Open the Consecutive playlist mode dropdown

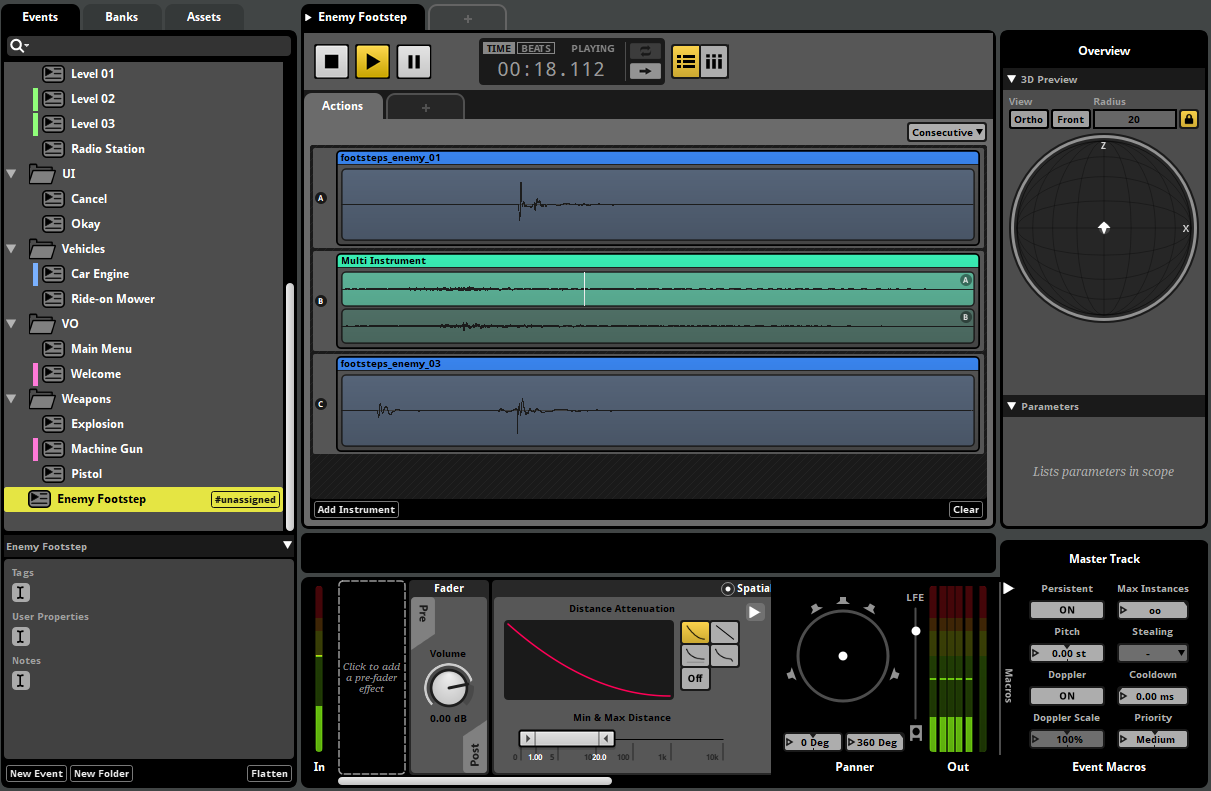pyautogui.click(x=947, y=132)
